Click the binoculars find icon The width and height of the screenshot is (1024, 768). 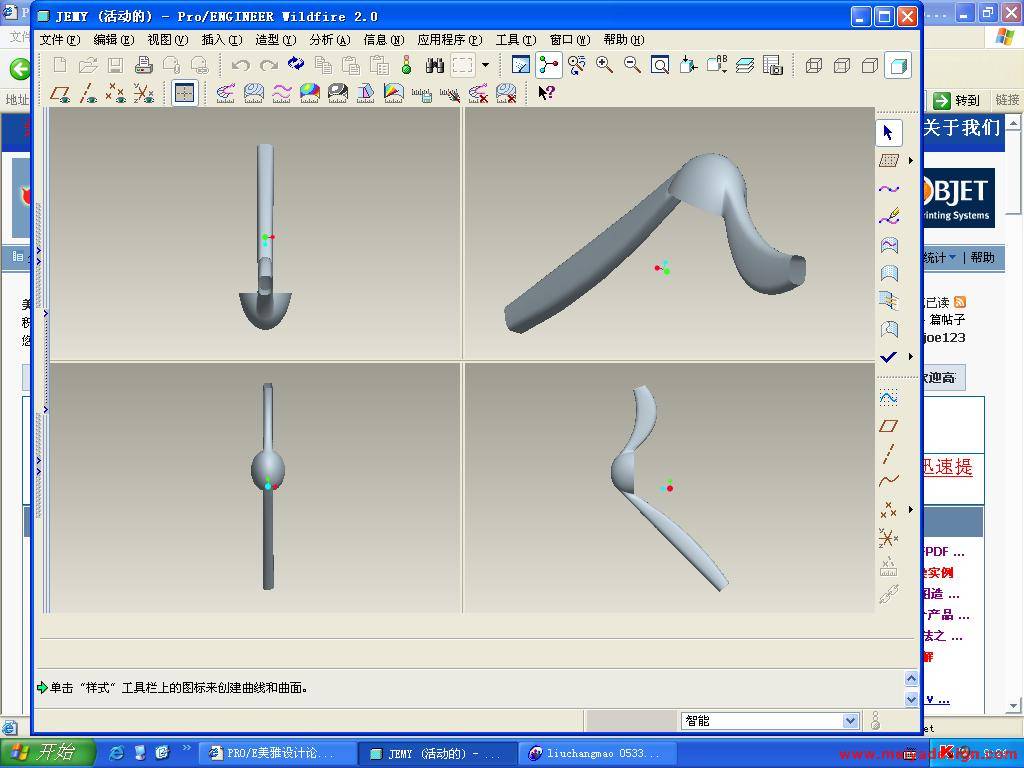tap(434, 65)
